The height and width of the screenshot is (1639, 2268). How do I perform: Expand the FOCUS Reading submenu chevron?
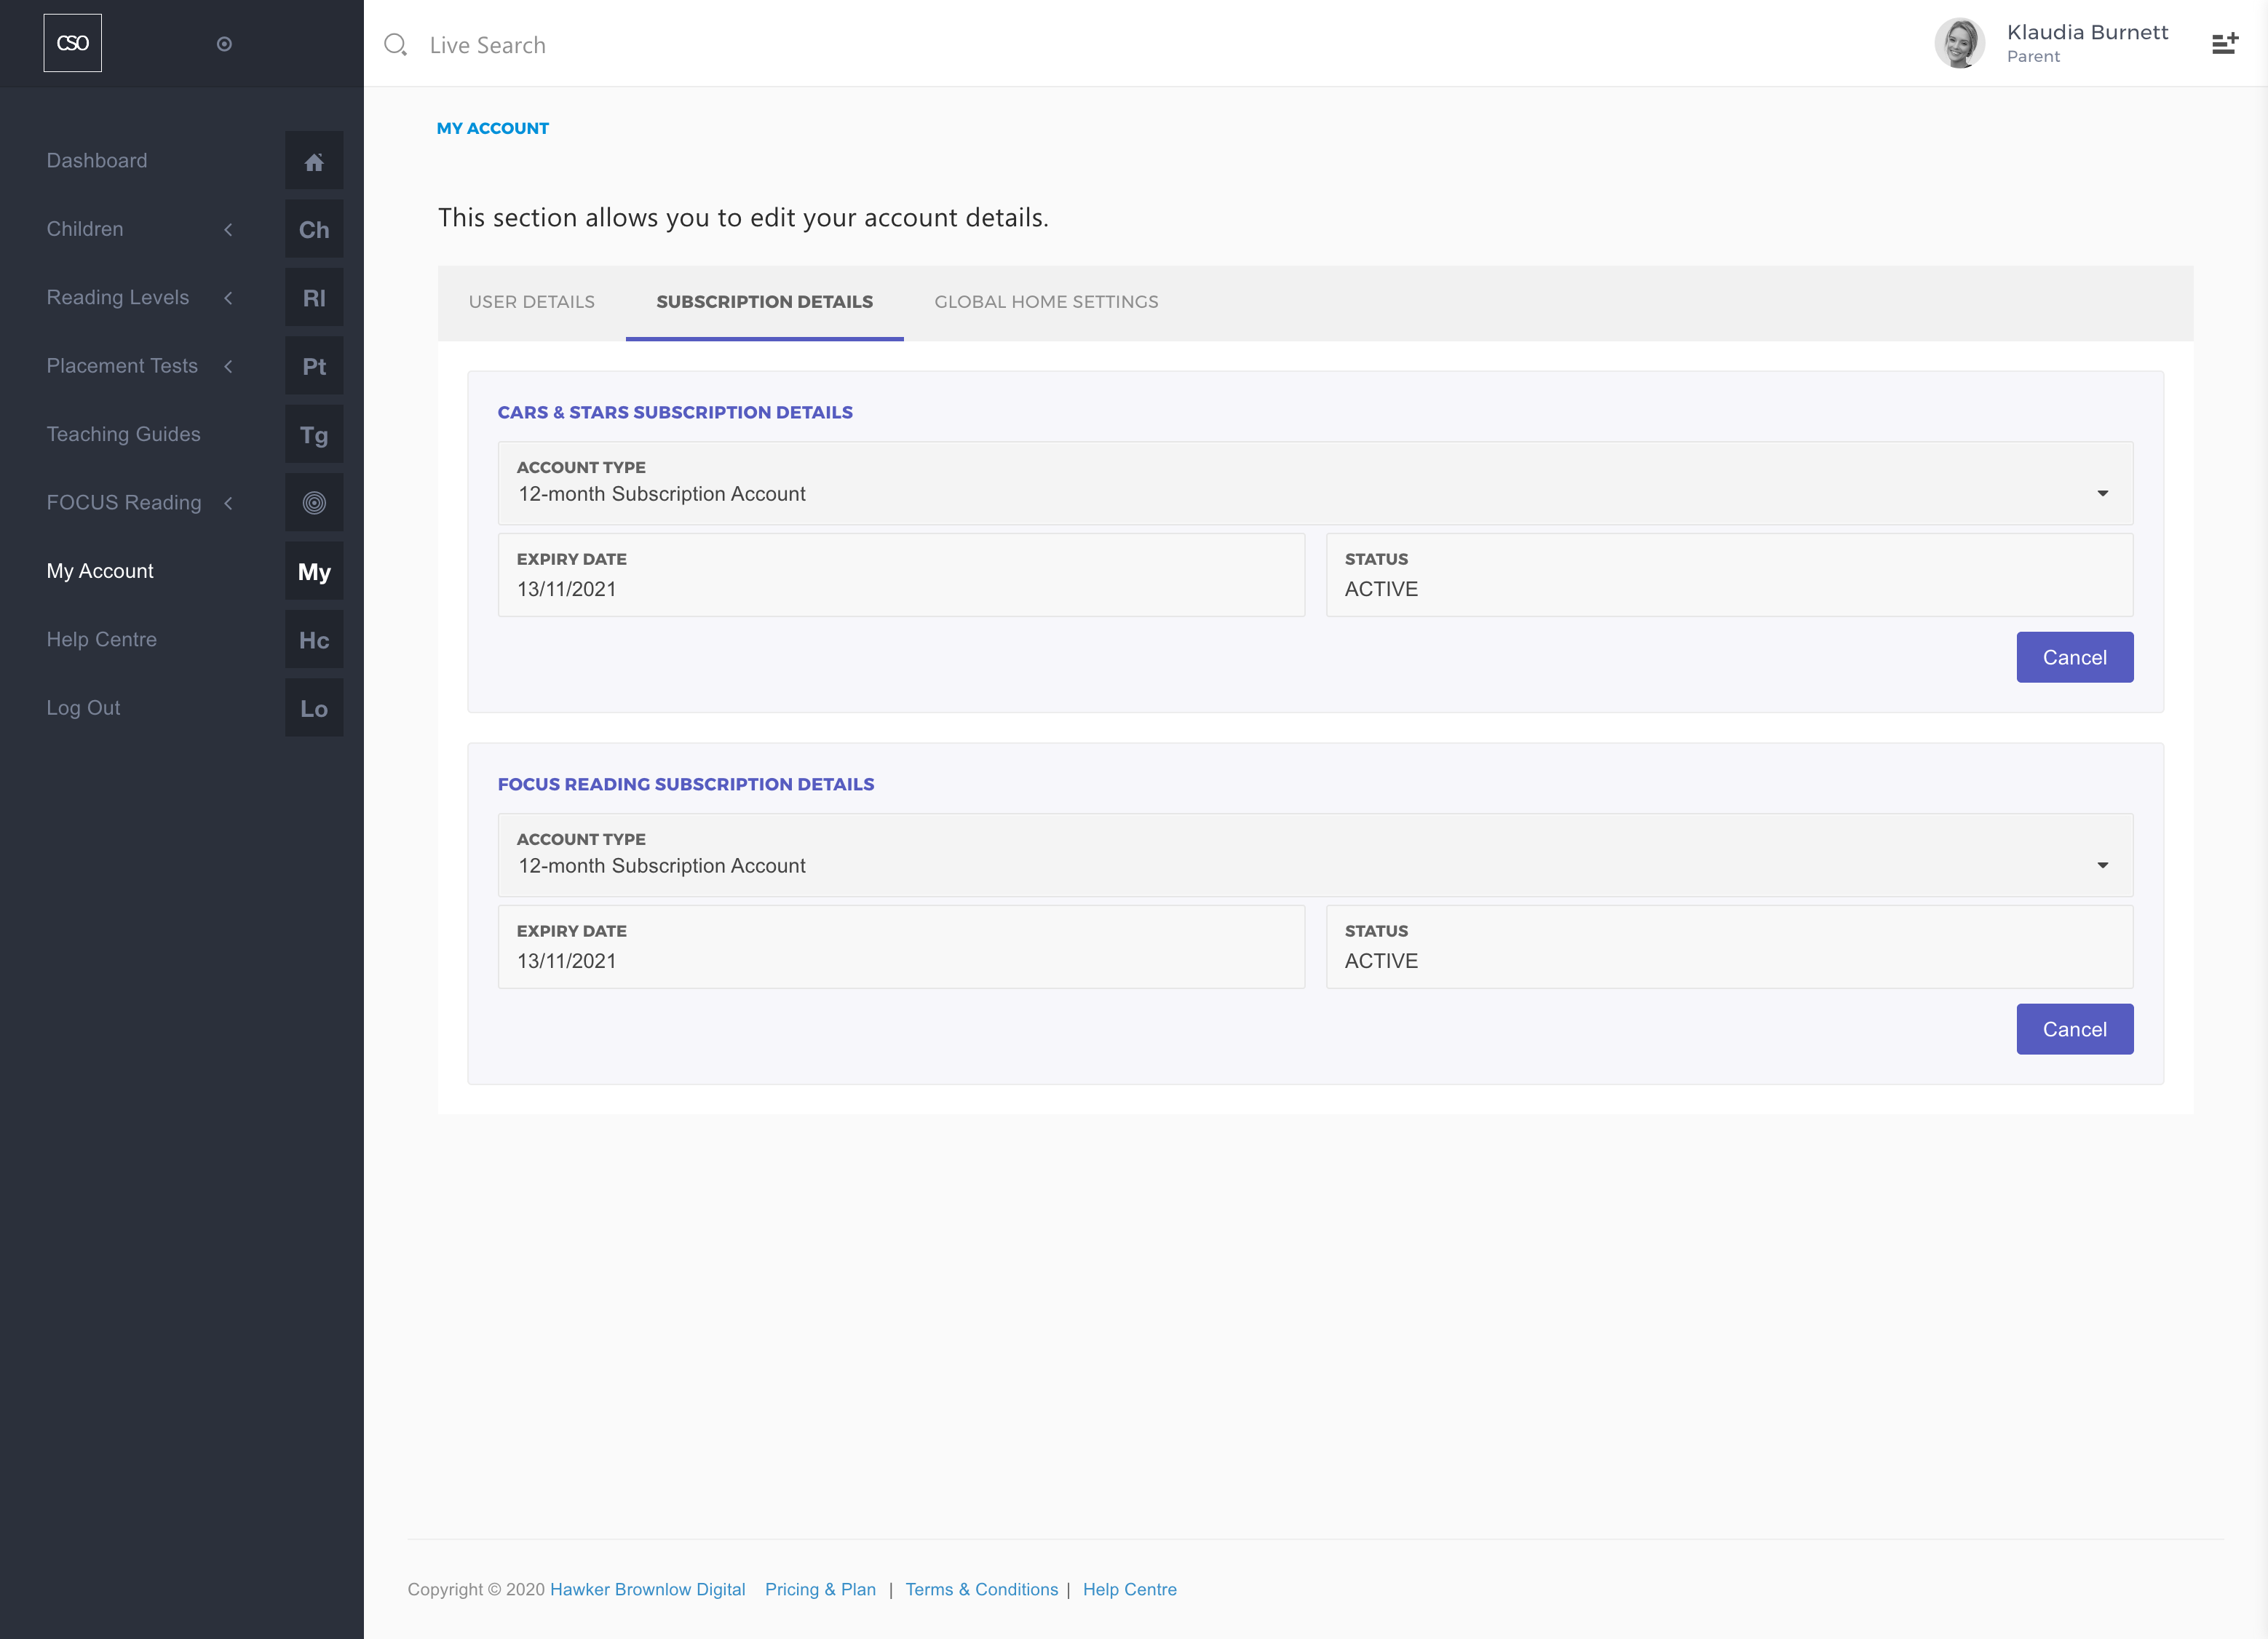228,503
